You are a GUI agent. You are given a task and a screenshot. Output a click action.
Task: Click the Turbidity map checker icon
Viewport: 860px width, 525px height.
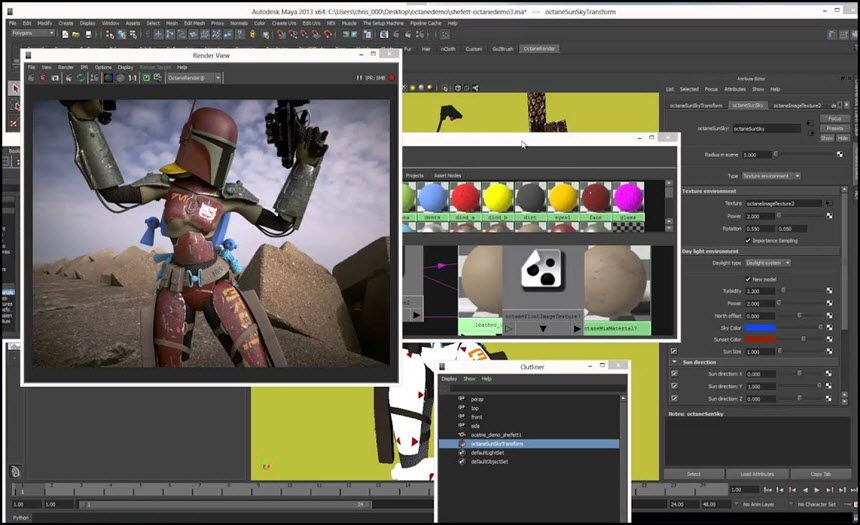[829, 291]
